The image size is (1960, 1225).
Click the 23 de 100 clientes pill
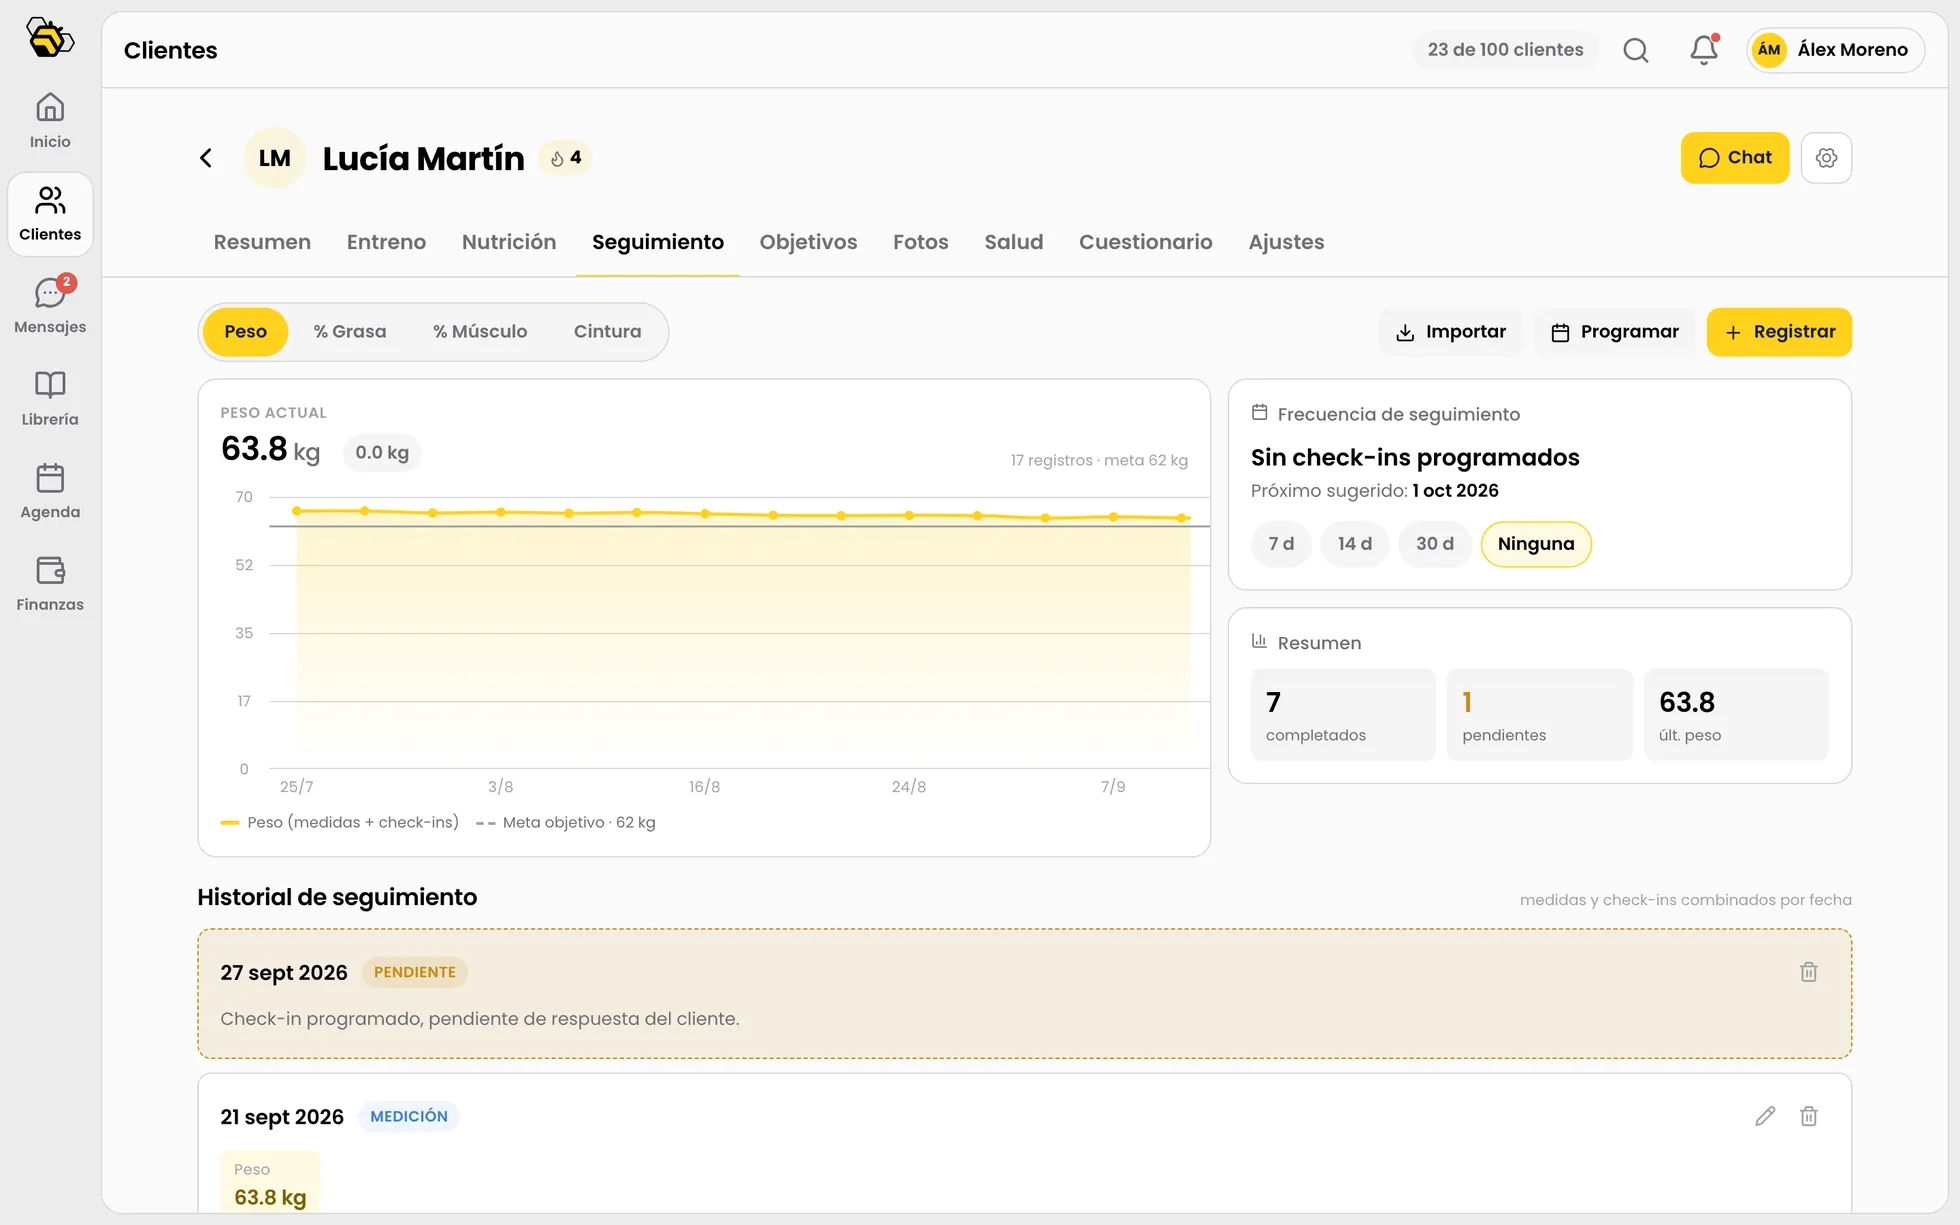(x=1505, y=50)
